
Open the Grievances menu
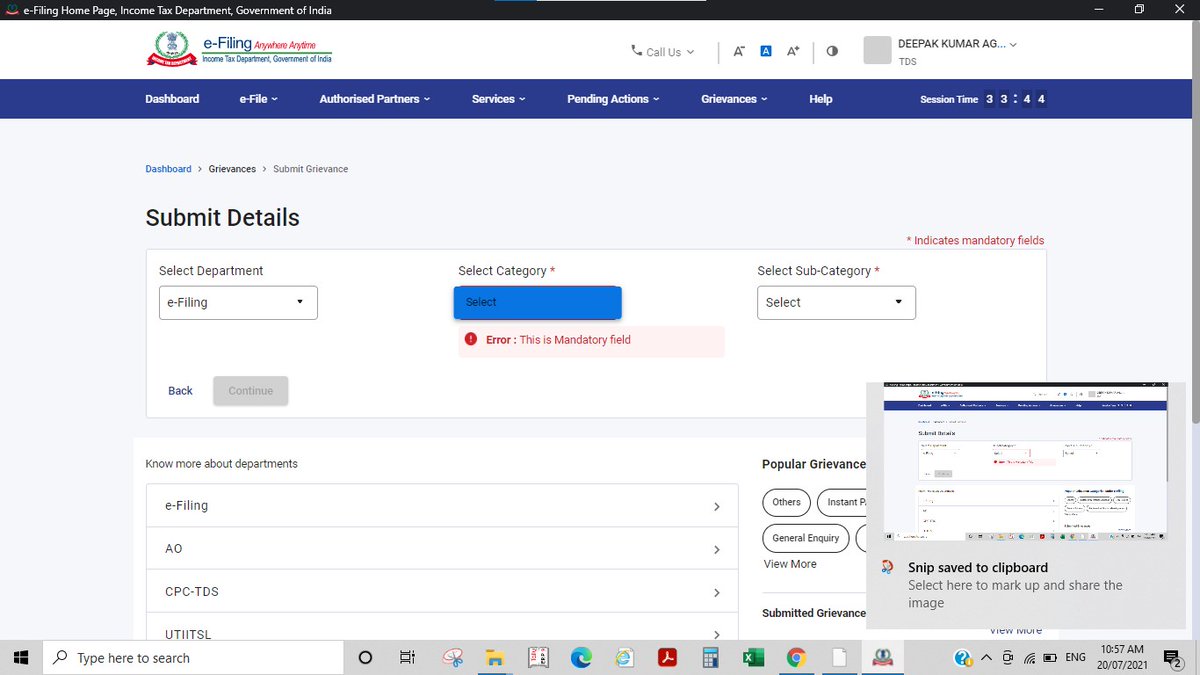coord(735,99)
